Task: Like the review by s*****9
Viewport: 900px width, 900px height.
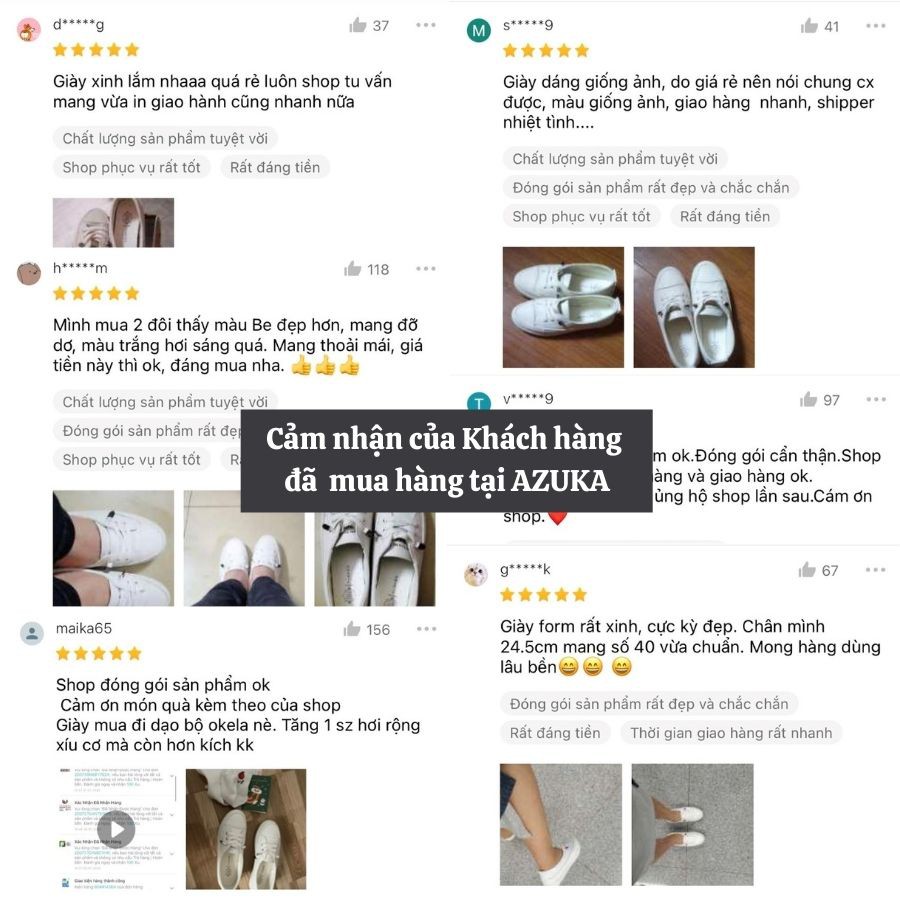Action: pos(809,26)
